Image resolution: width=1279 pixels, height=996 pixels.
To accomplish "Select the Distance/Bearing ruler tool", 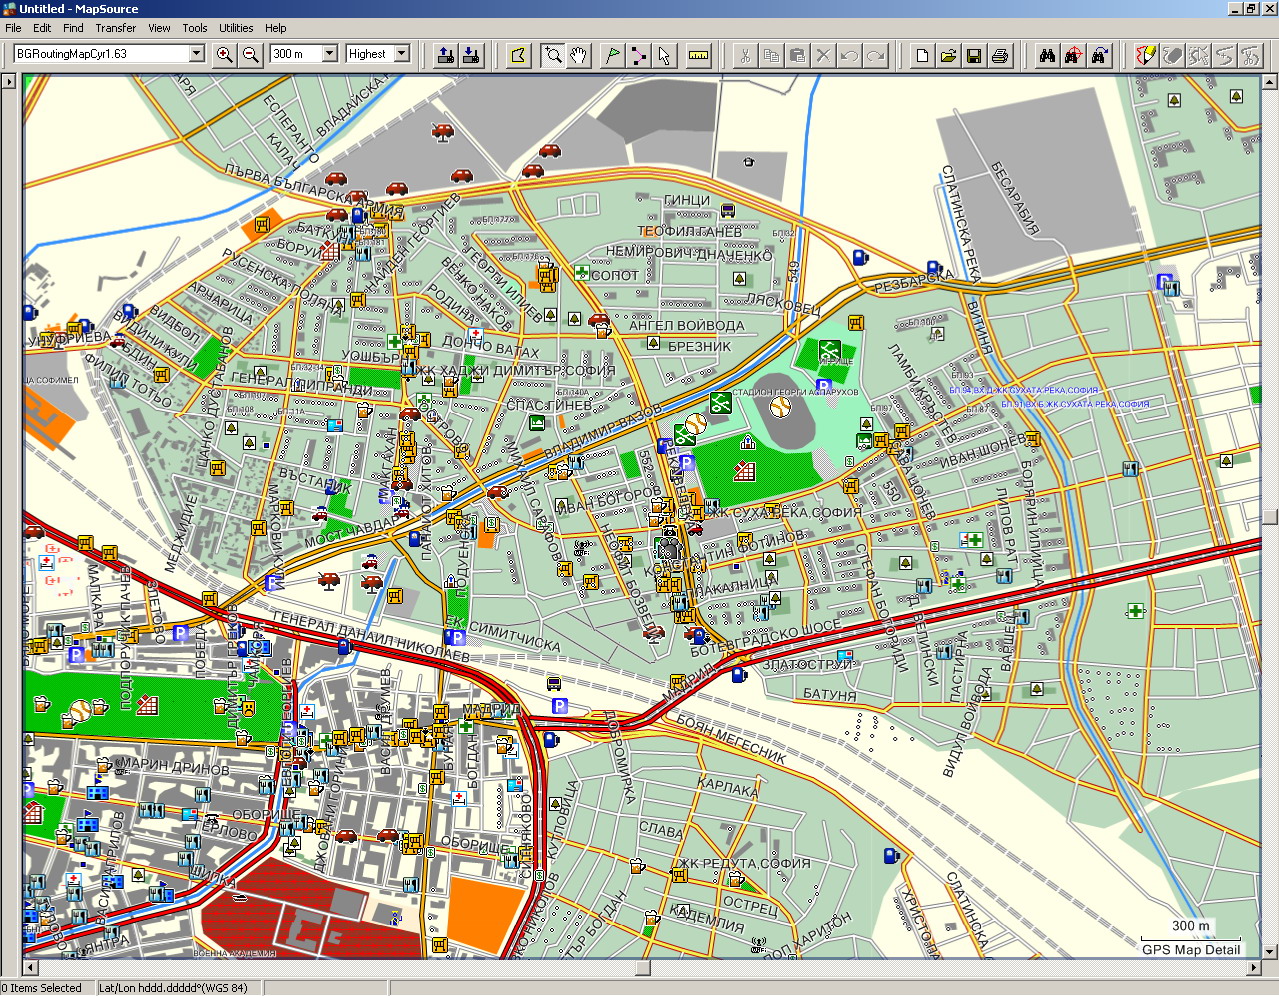I will 699,55.
